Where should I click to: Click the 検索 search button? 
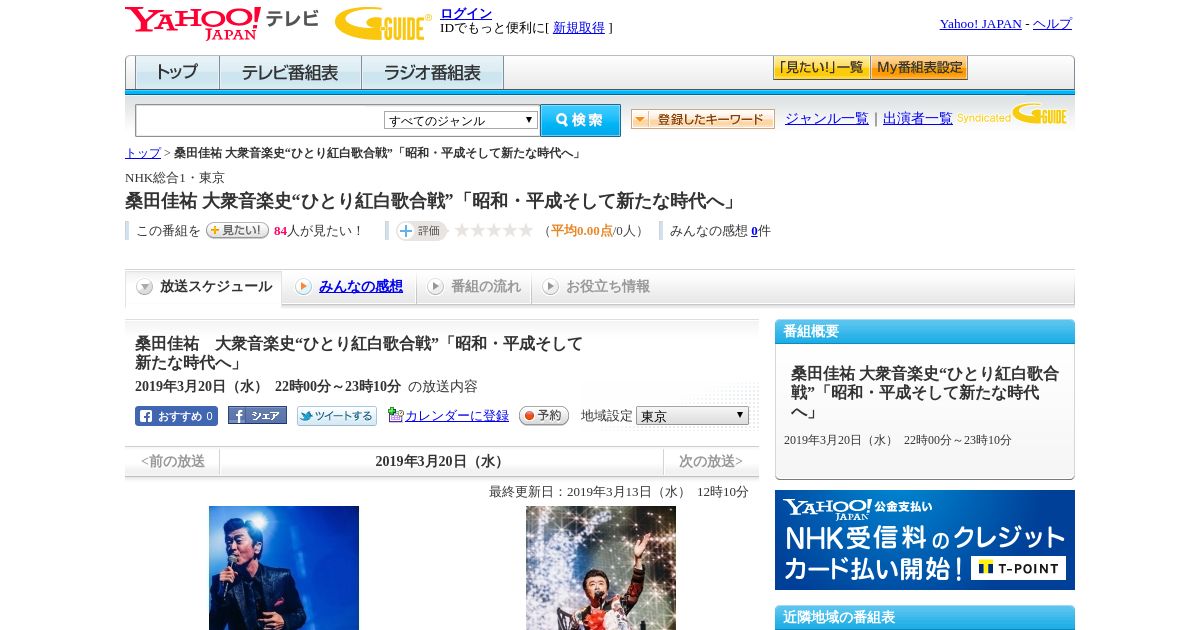point(580,120)
